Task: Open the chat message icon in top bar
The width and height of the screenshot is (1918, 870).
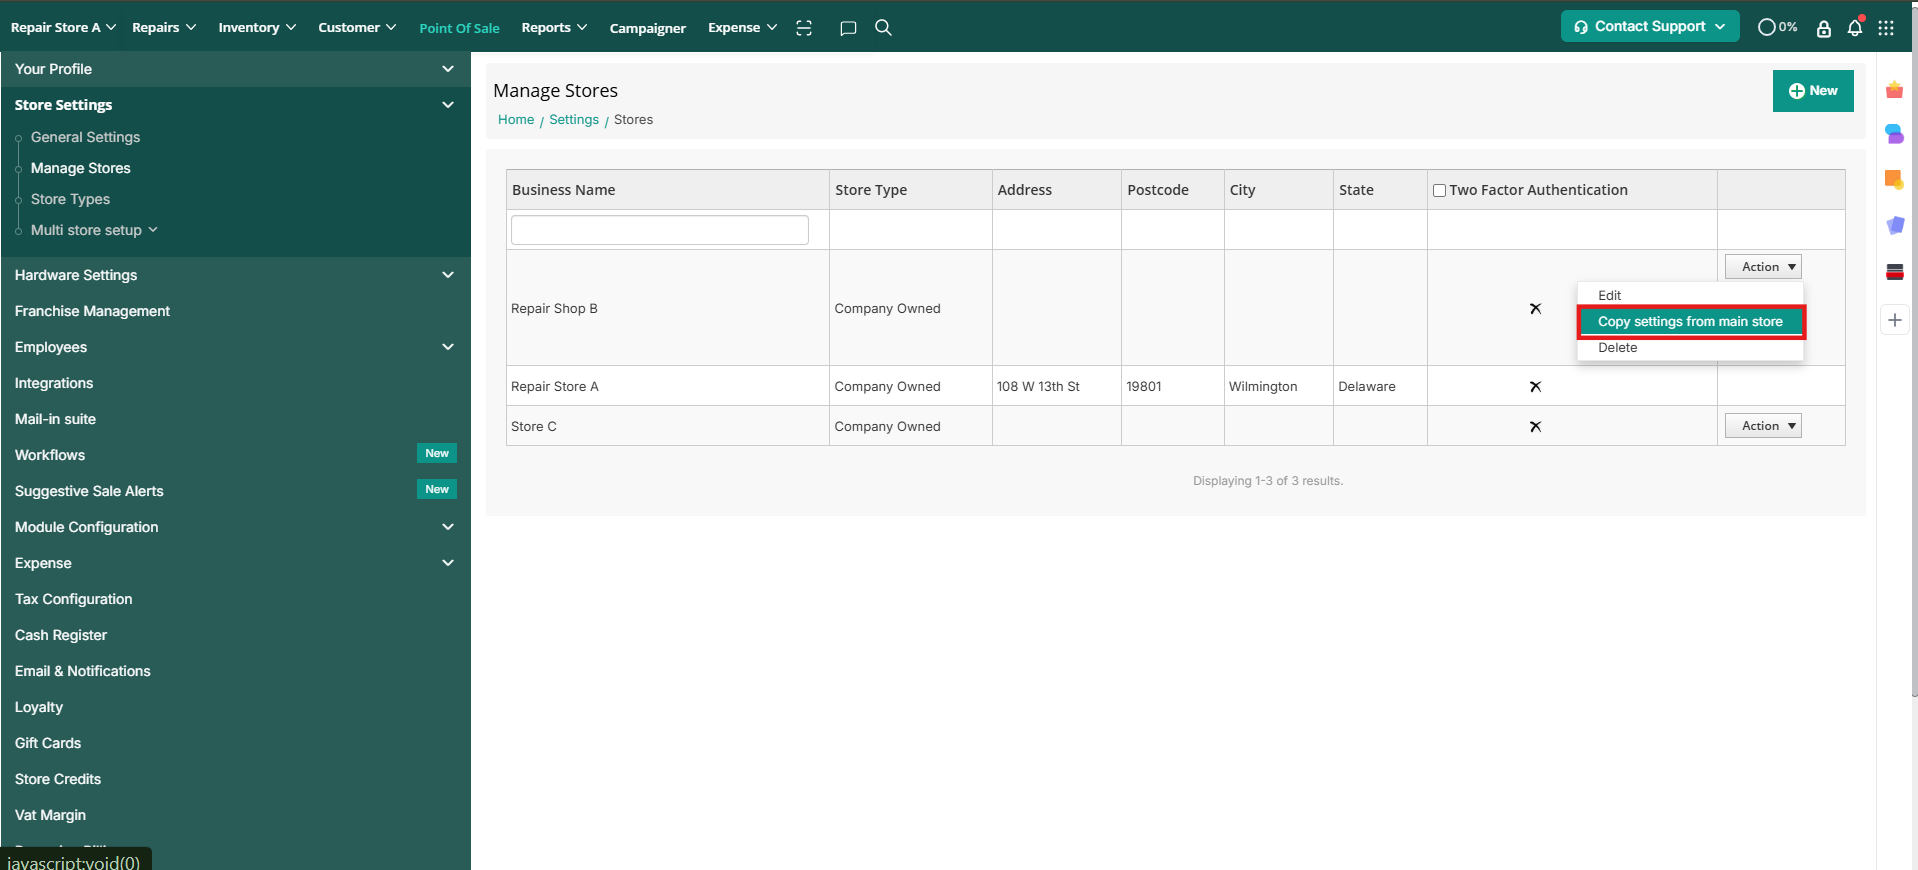Action: (x=848, y=28)
